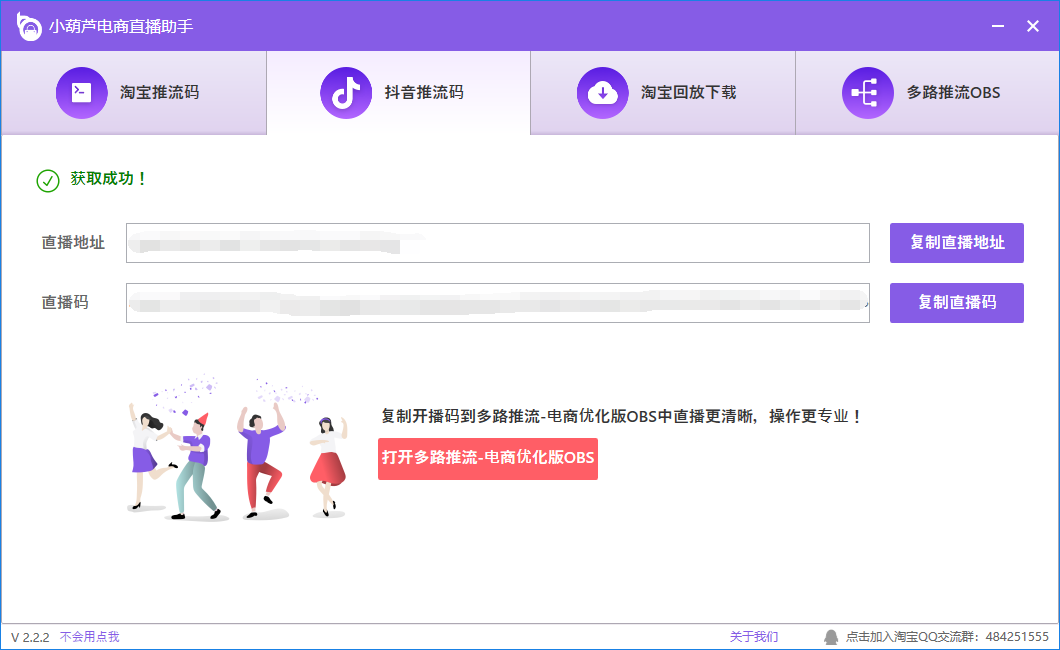Close the 小葫芦 window
The width and height of the screenshot is (1060, 650).
pos(1032,26)
